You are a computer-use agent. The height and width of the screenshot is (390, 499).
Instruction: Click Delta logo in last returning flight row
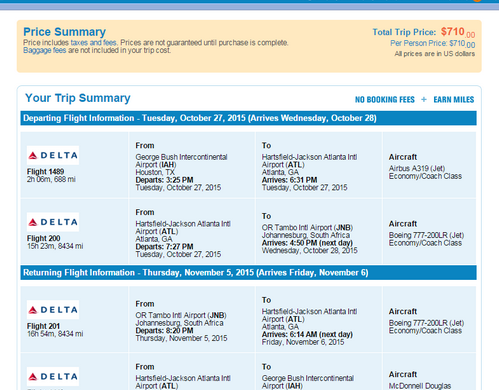tap(53, 376)
